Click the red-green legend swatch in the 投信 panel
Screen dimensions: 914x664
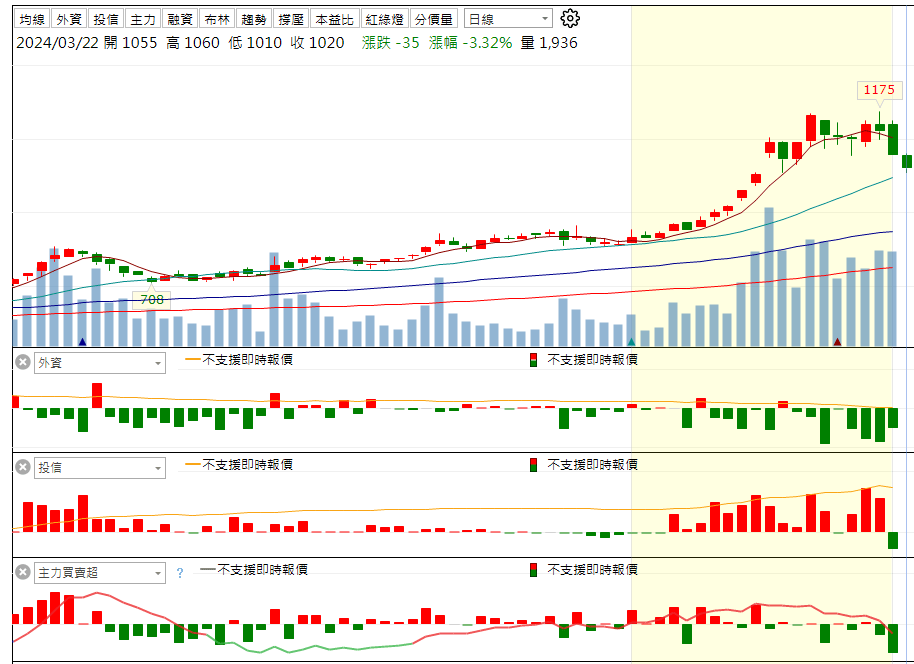533,464
